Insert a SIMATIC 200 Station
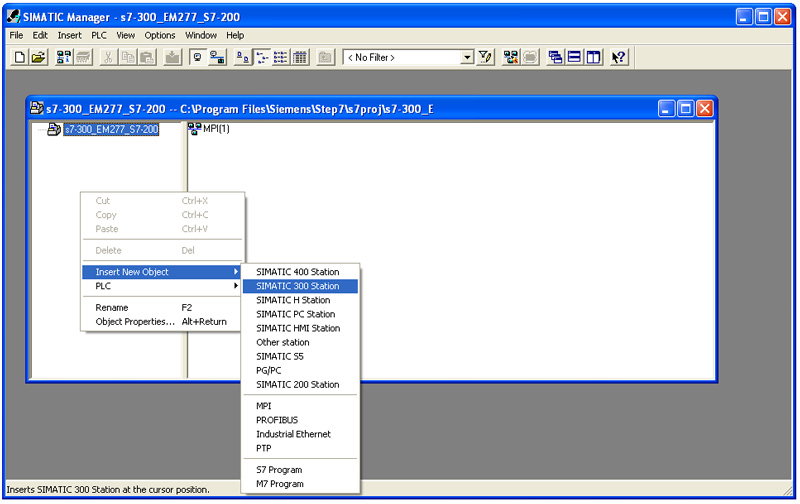 point(301,385)
